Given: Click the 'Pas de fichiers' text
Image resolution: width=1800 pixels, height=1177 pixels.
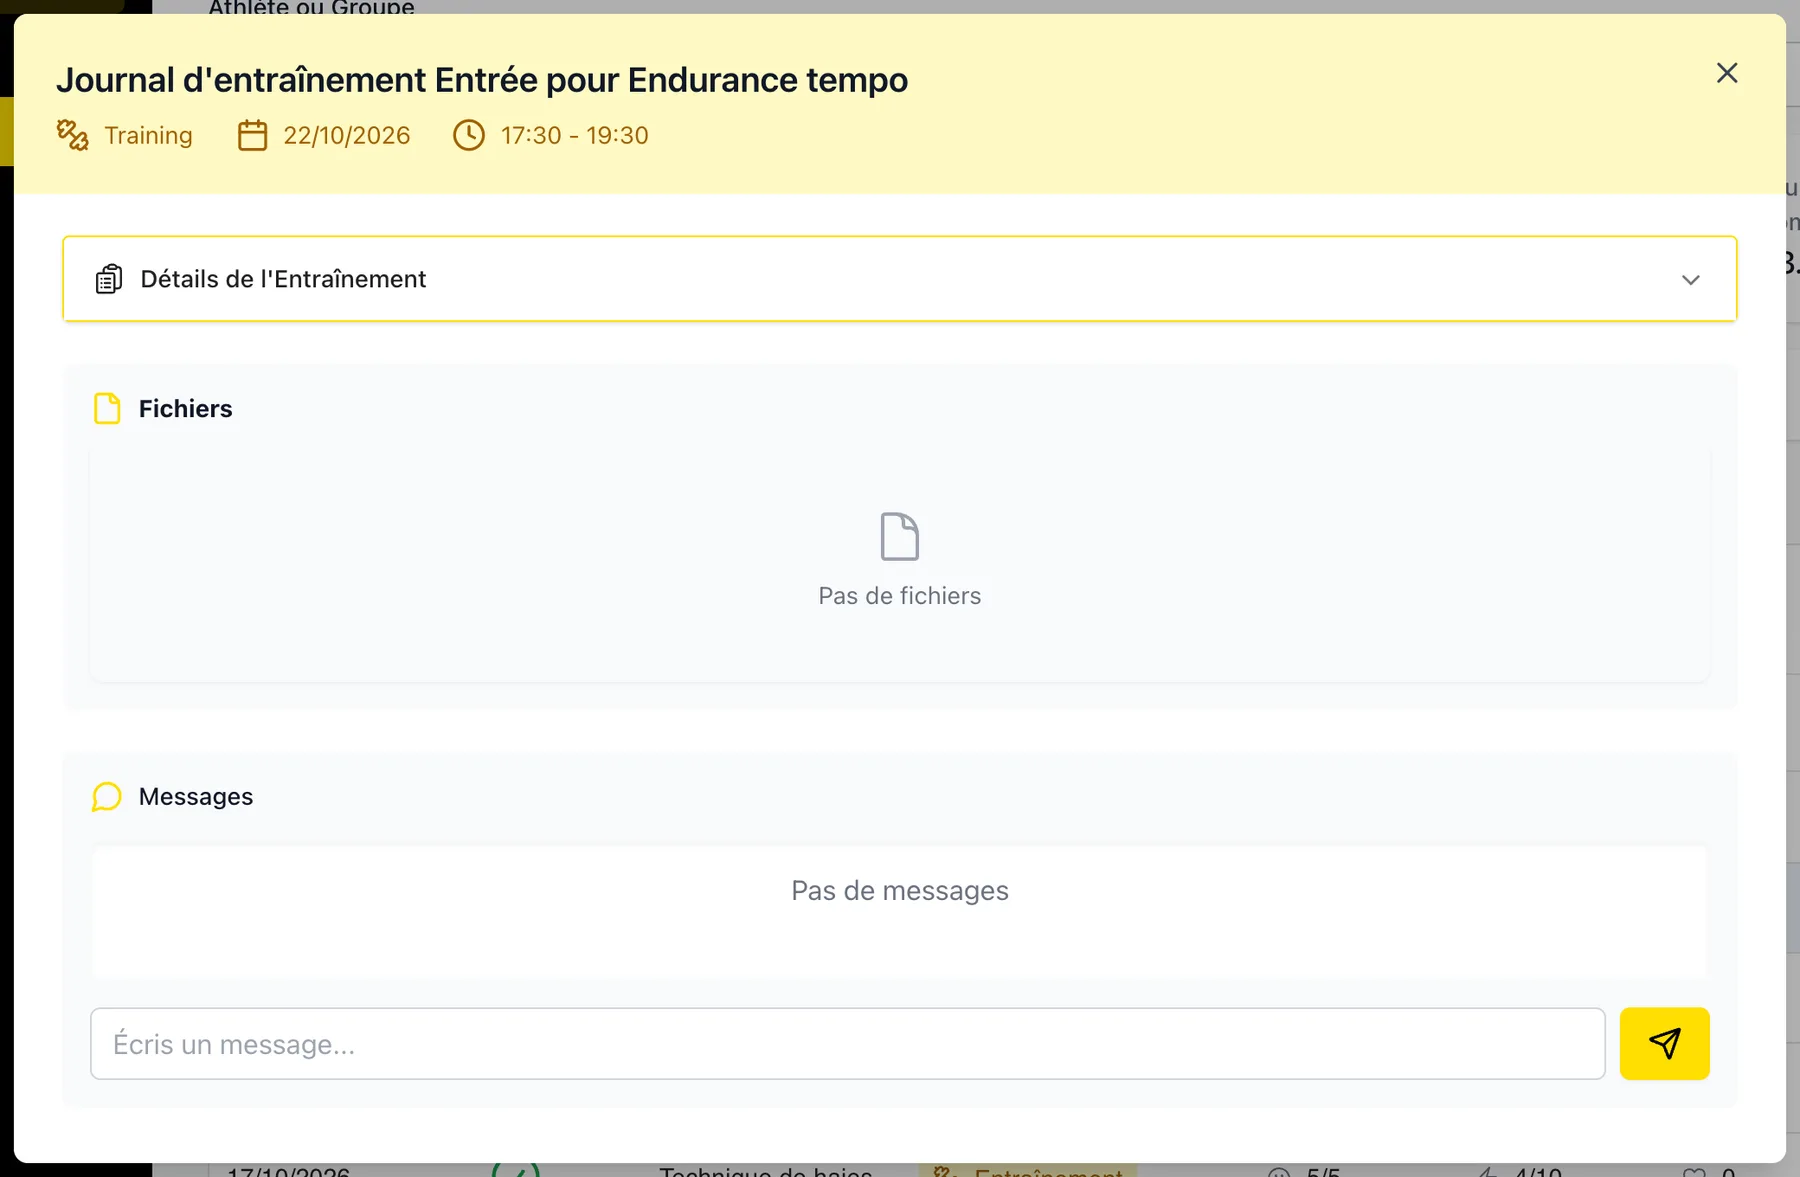Looking at the screenshot, I should coord(900,596).
